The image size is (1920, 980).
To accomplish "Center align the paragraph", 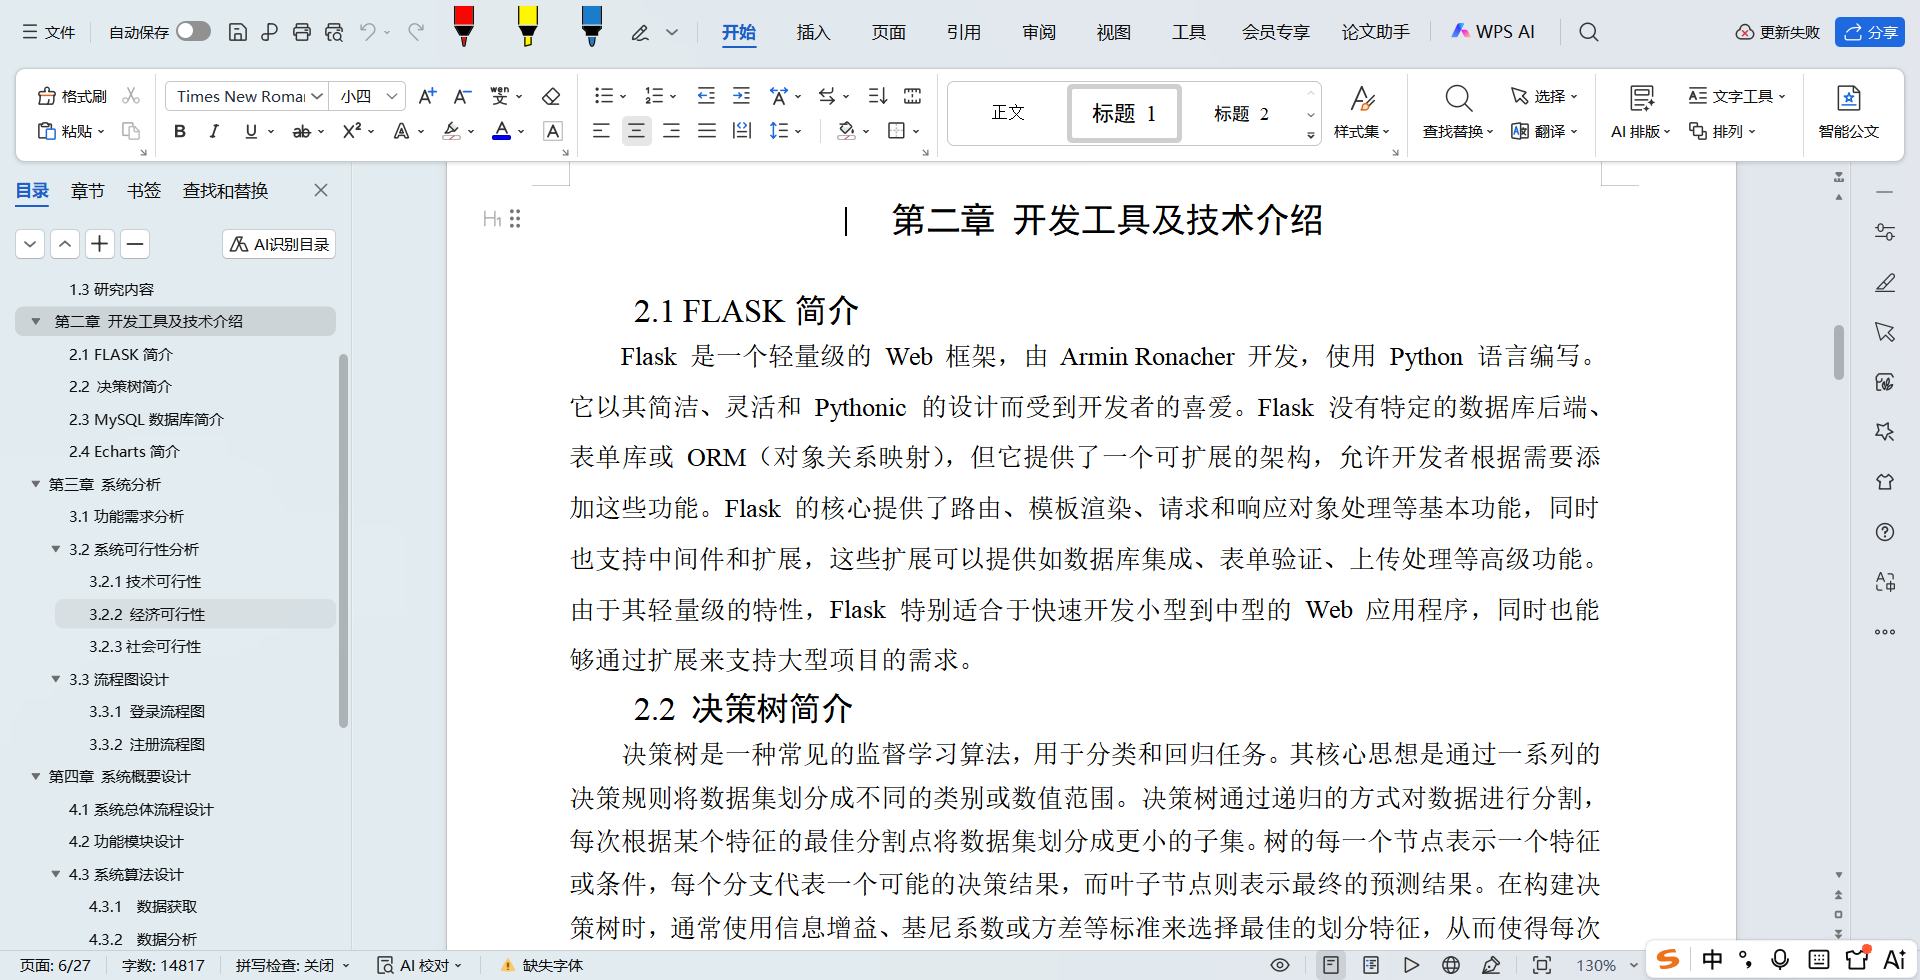I will [x=636, y=131].
